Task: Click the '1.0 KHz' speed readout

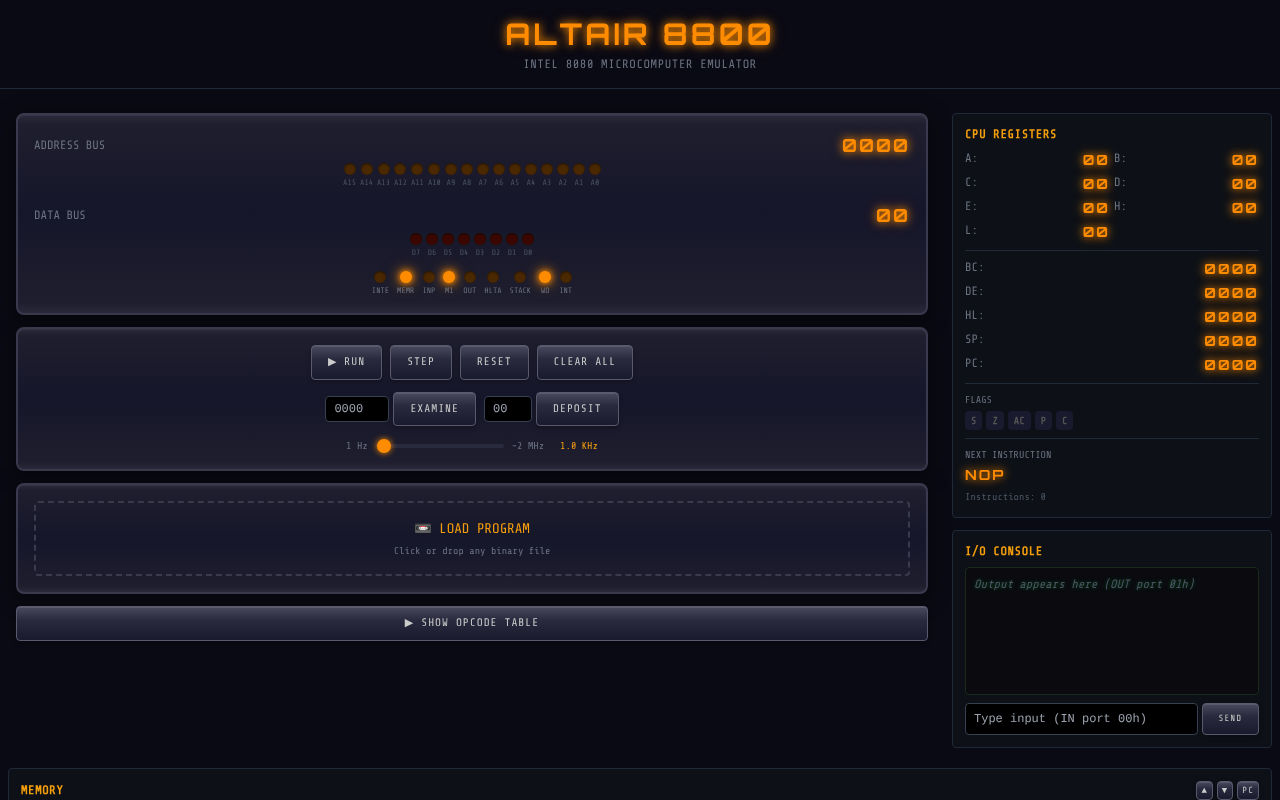Action: [579, 447]
